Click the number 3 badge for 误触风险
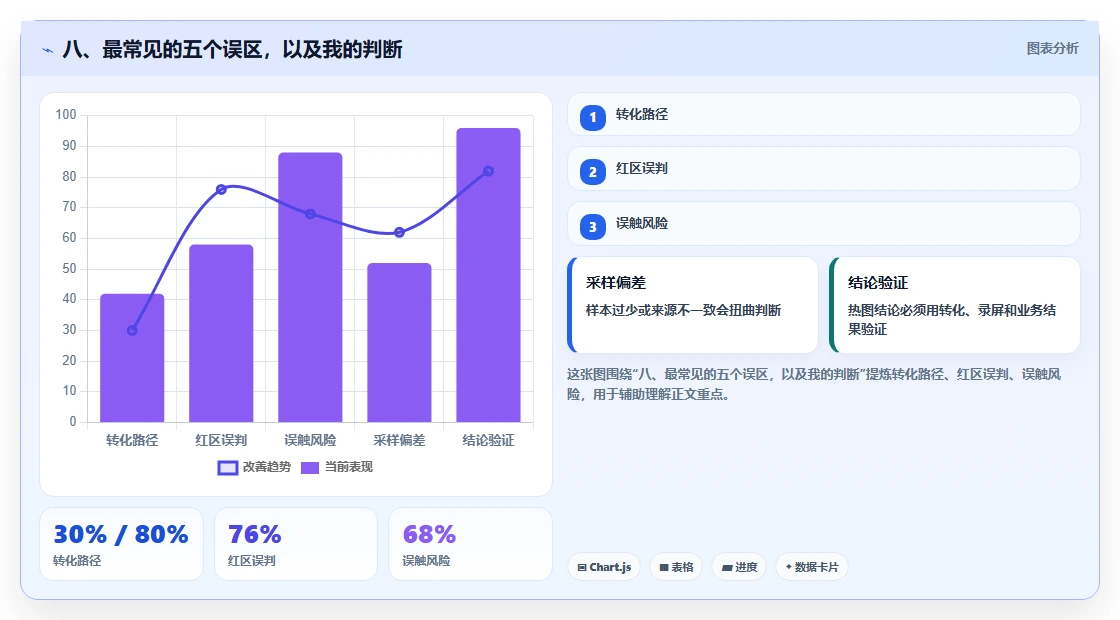Screen dimensions: 1120x620 click(592, 226)
